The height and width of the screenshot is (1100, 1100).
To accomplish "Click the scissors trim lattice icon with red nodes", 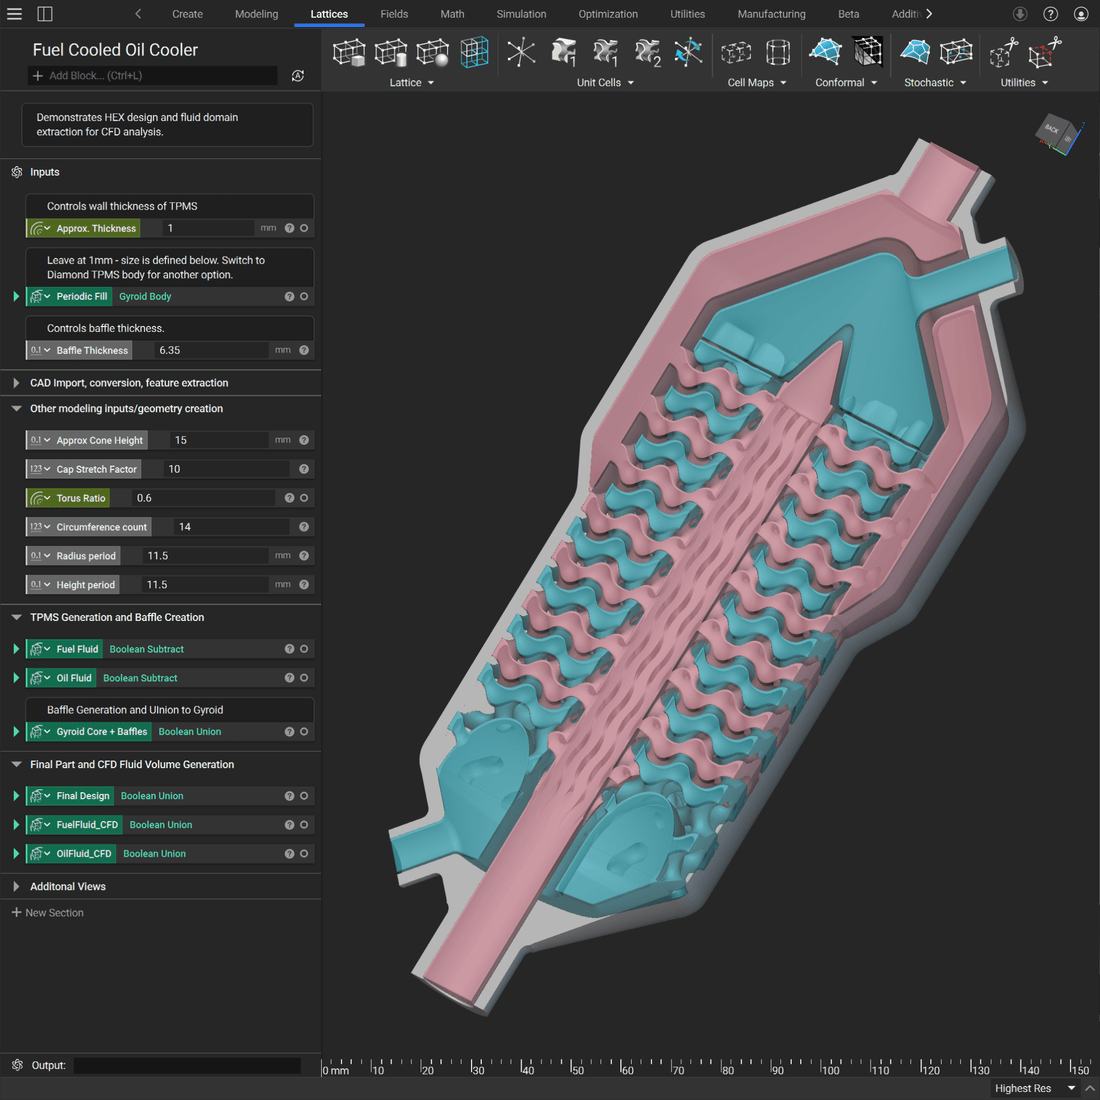I will click(1045, 52).
